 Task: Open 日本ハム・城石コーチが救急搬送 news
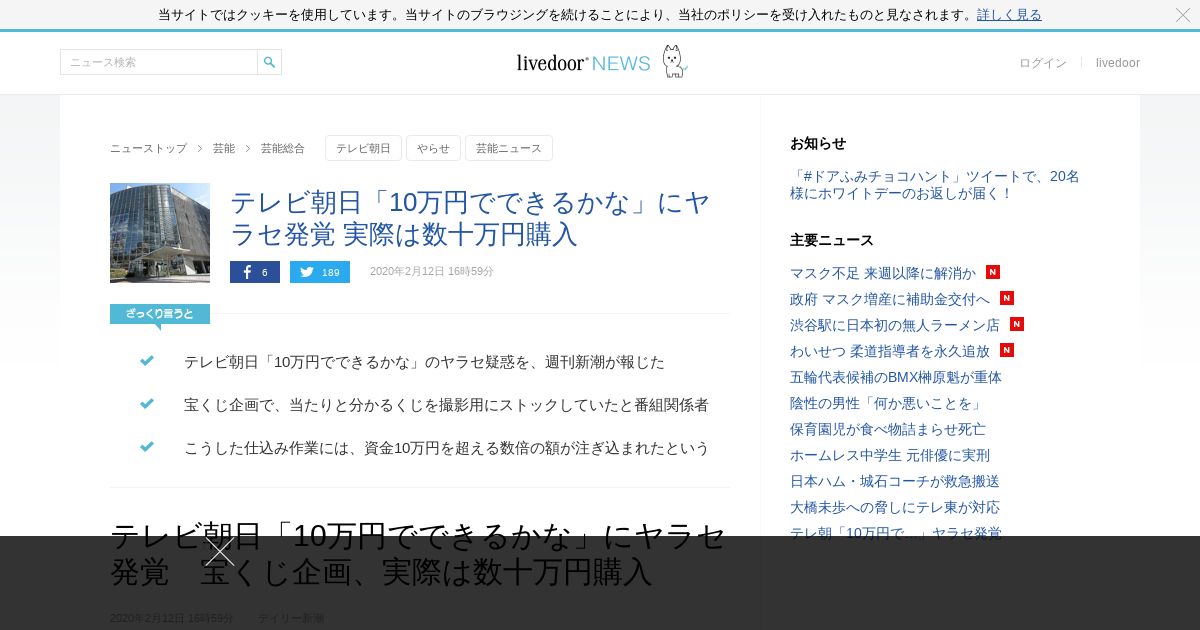(895, 481)
